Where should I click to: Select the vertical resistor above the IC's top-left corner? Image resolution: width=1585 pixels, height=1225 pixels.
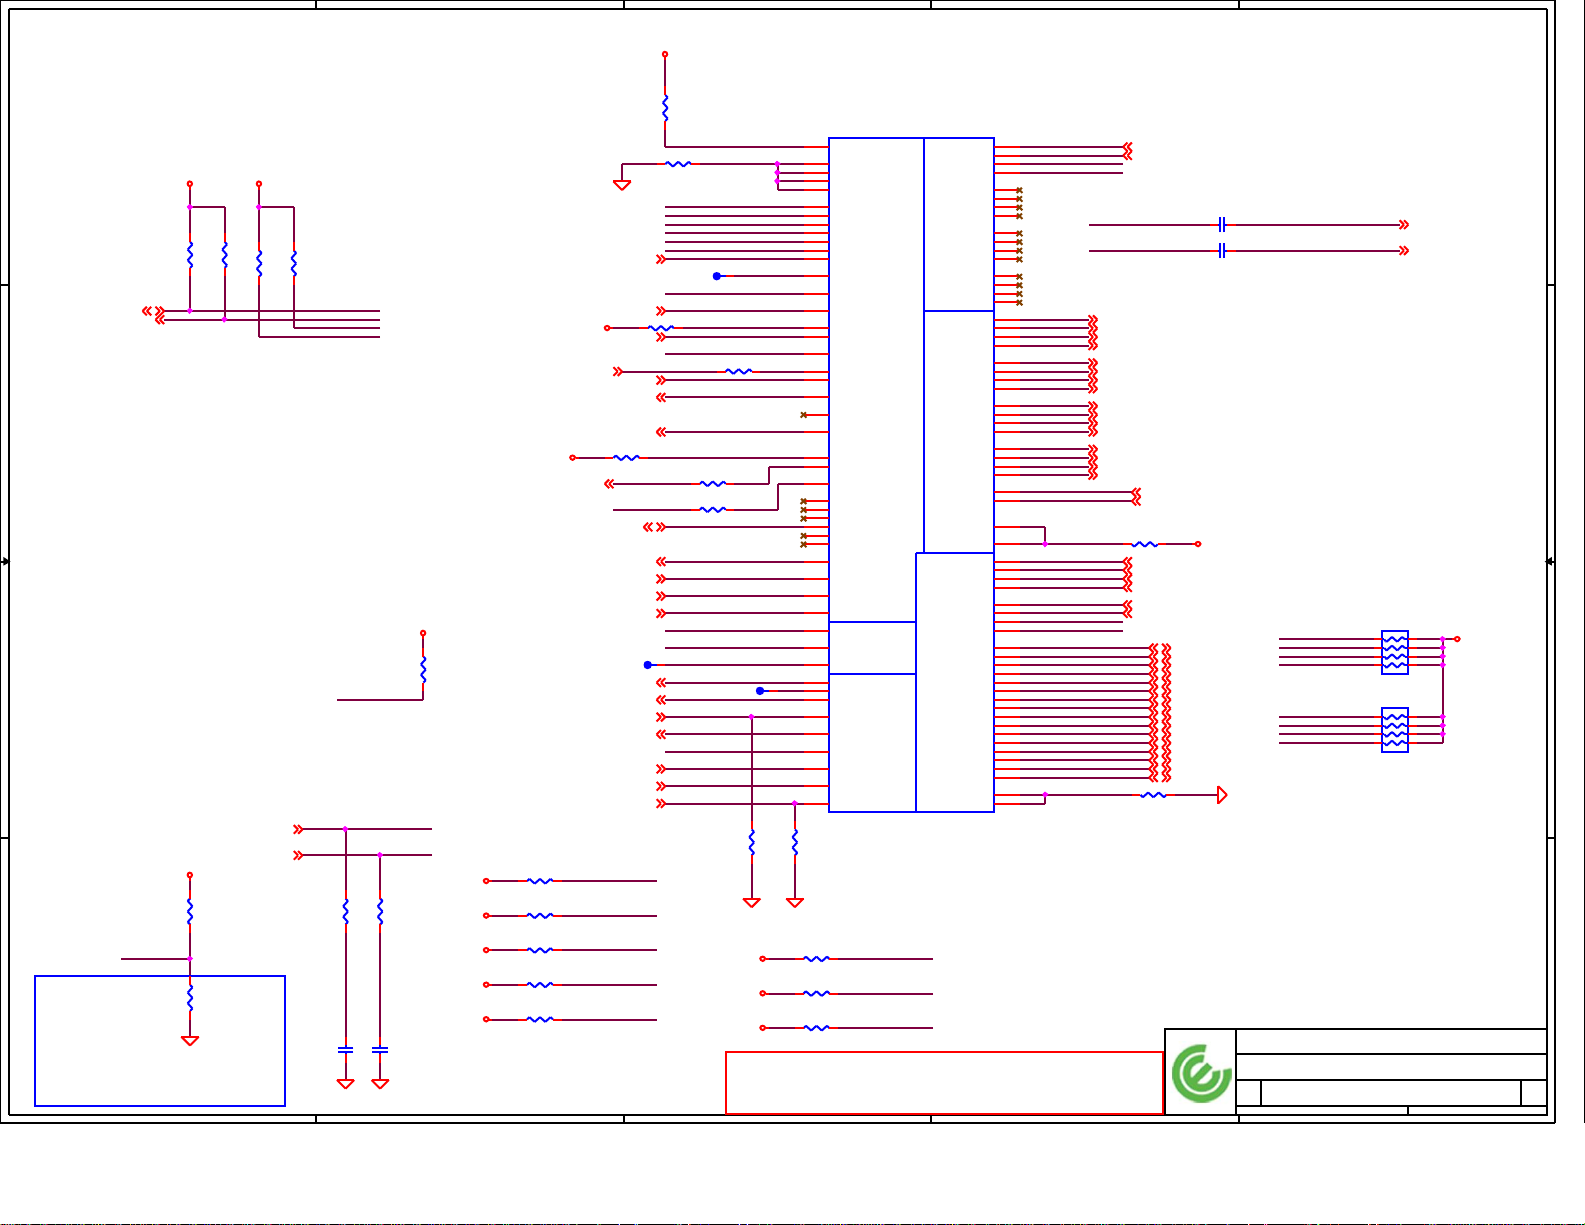665,108
